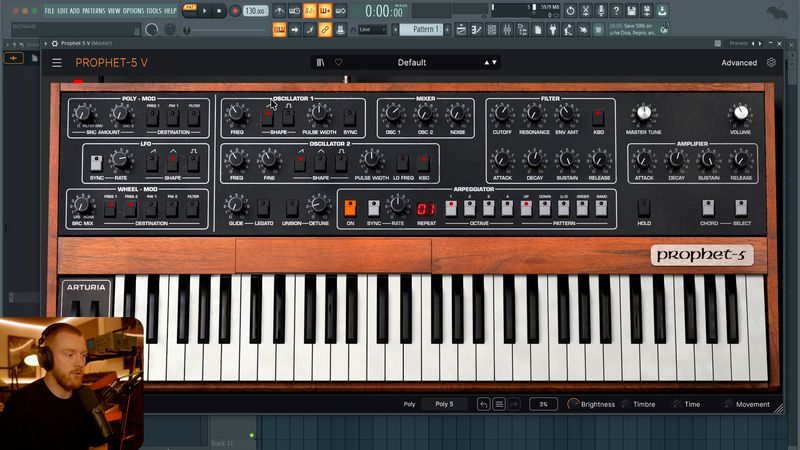Click the save project floppy icon

click(632, 11)
